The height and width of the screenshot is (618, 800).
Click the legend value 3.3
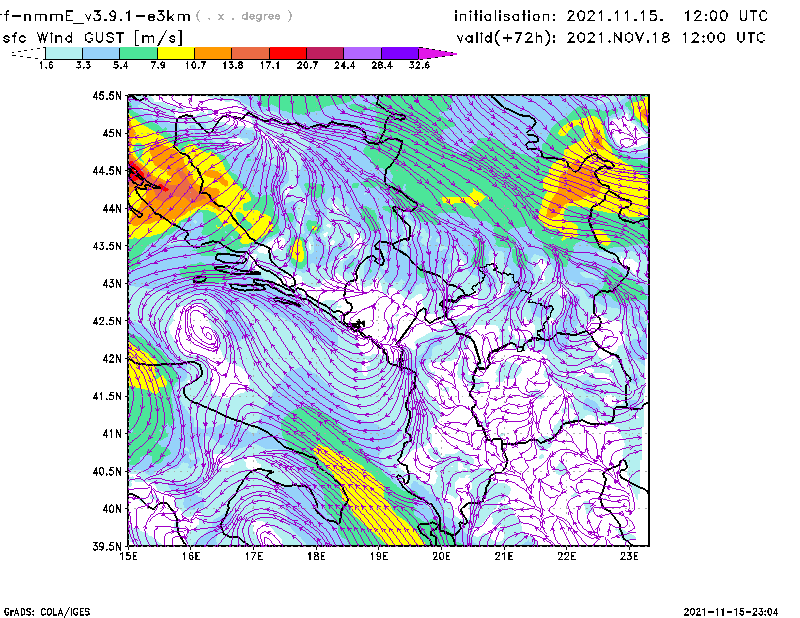[83, 65]
